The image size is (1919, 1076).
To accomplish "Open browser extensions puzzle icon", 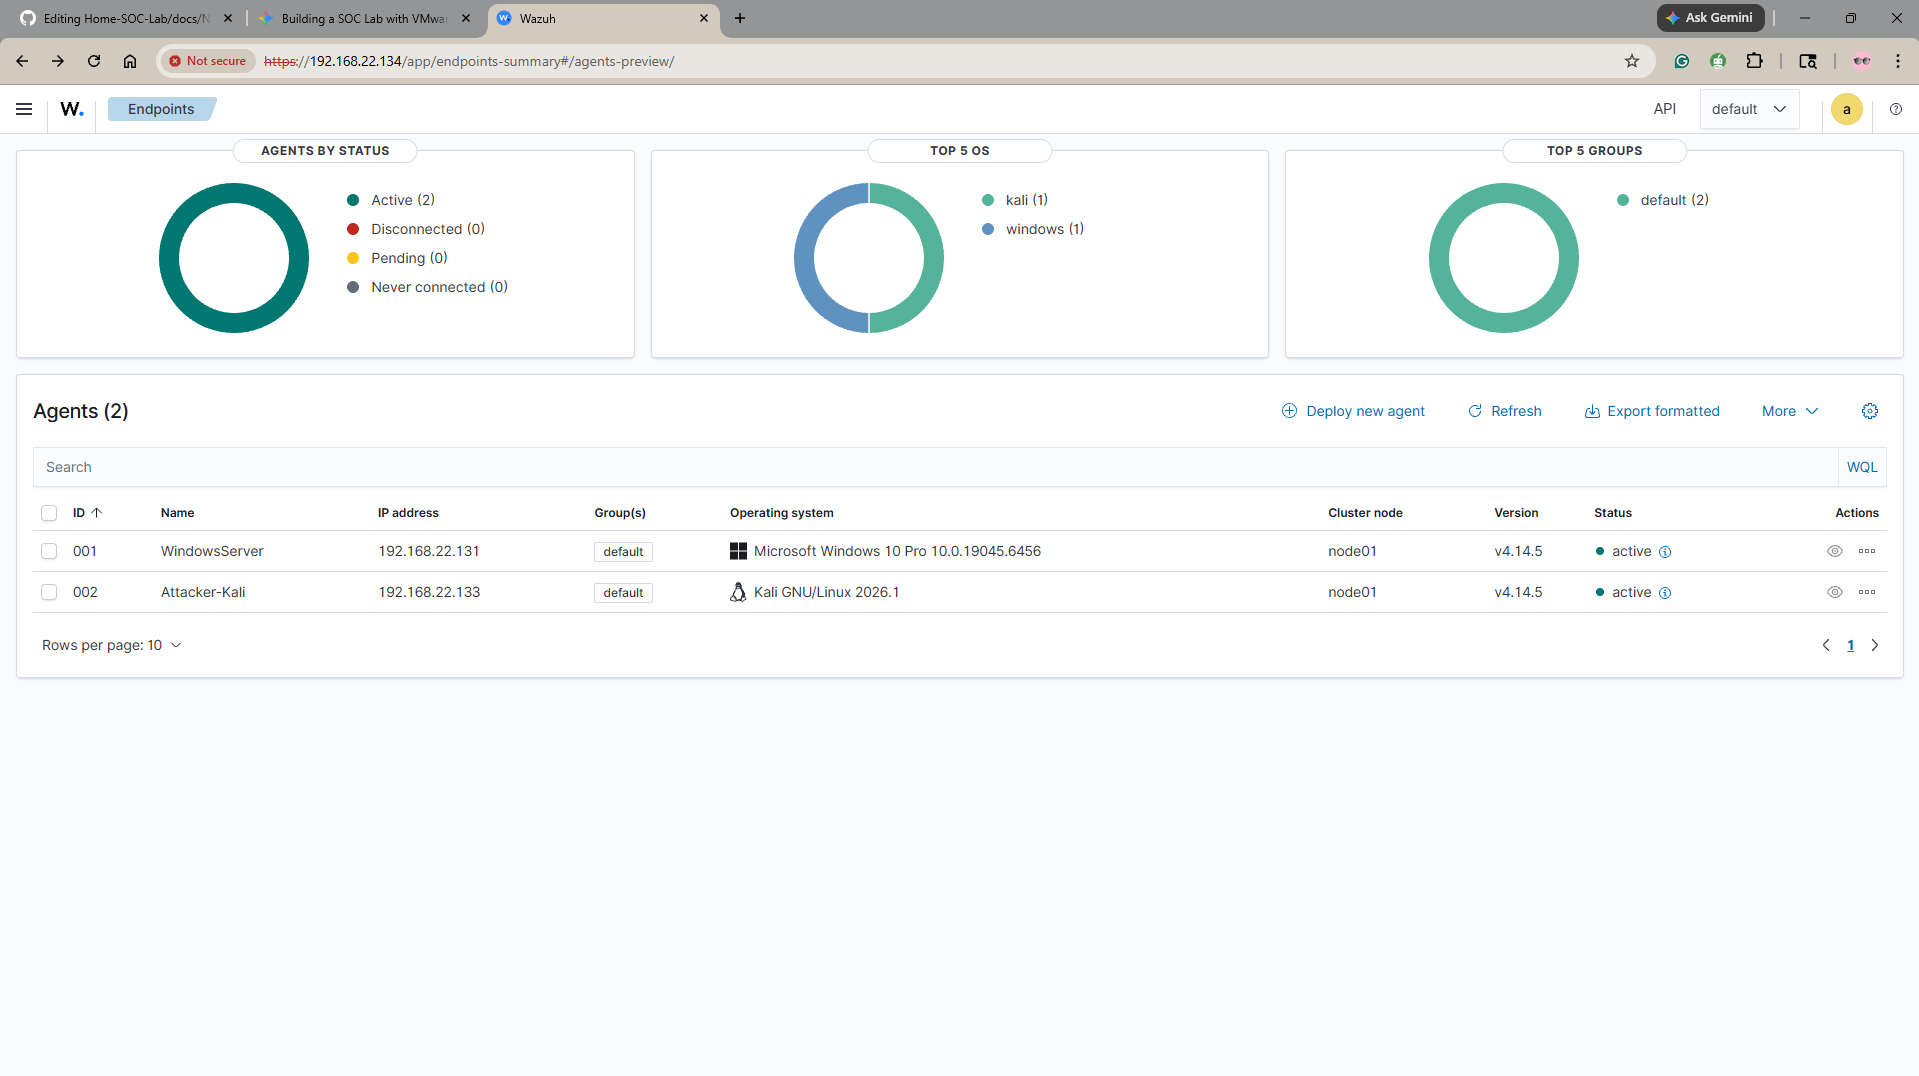I will point(1753,61).
